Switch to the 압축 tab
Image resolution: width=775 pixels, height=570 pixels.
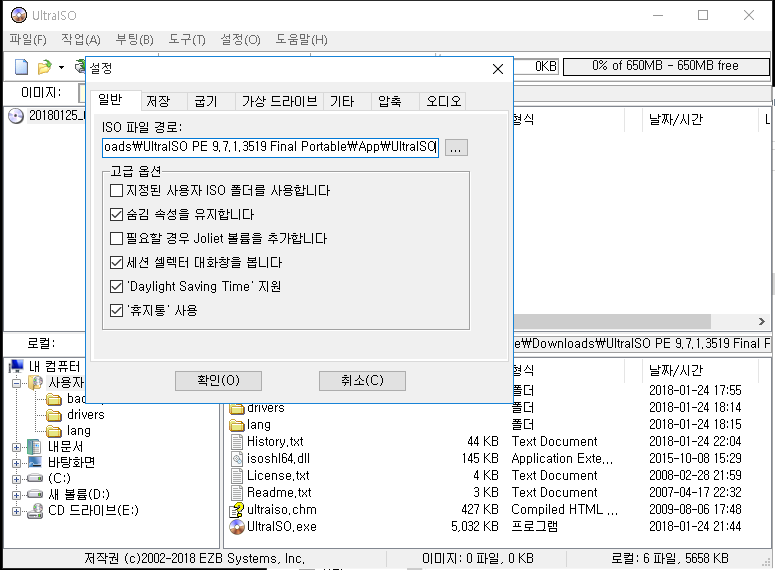(394, 101)
